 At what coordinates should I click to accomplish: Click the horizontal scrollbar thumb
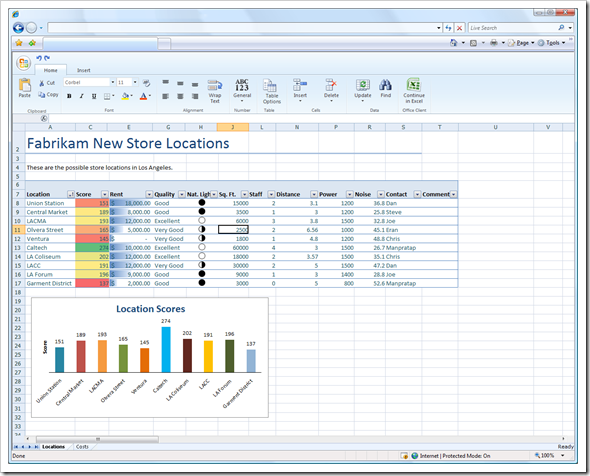pyautogui.click(x=97, y=439)
